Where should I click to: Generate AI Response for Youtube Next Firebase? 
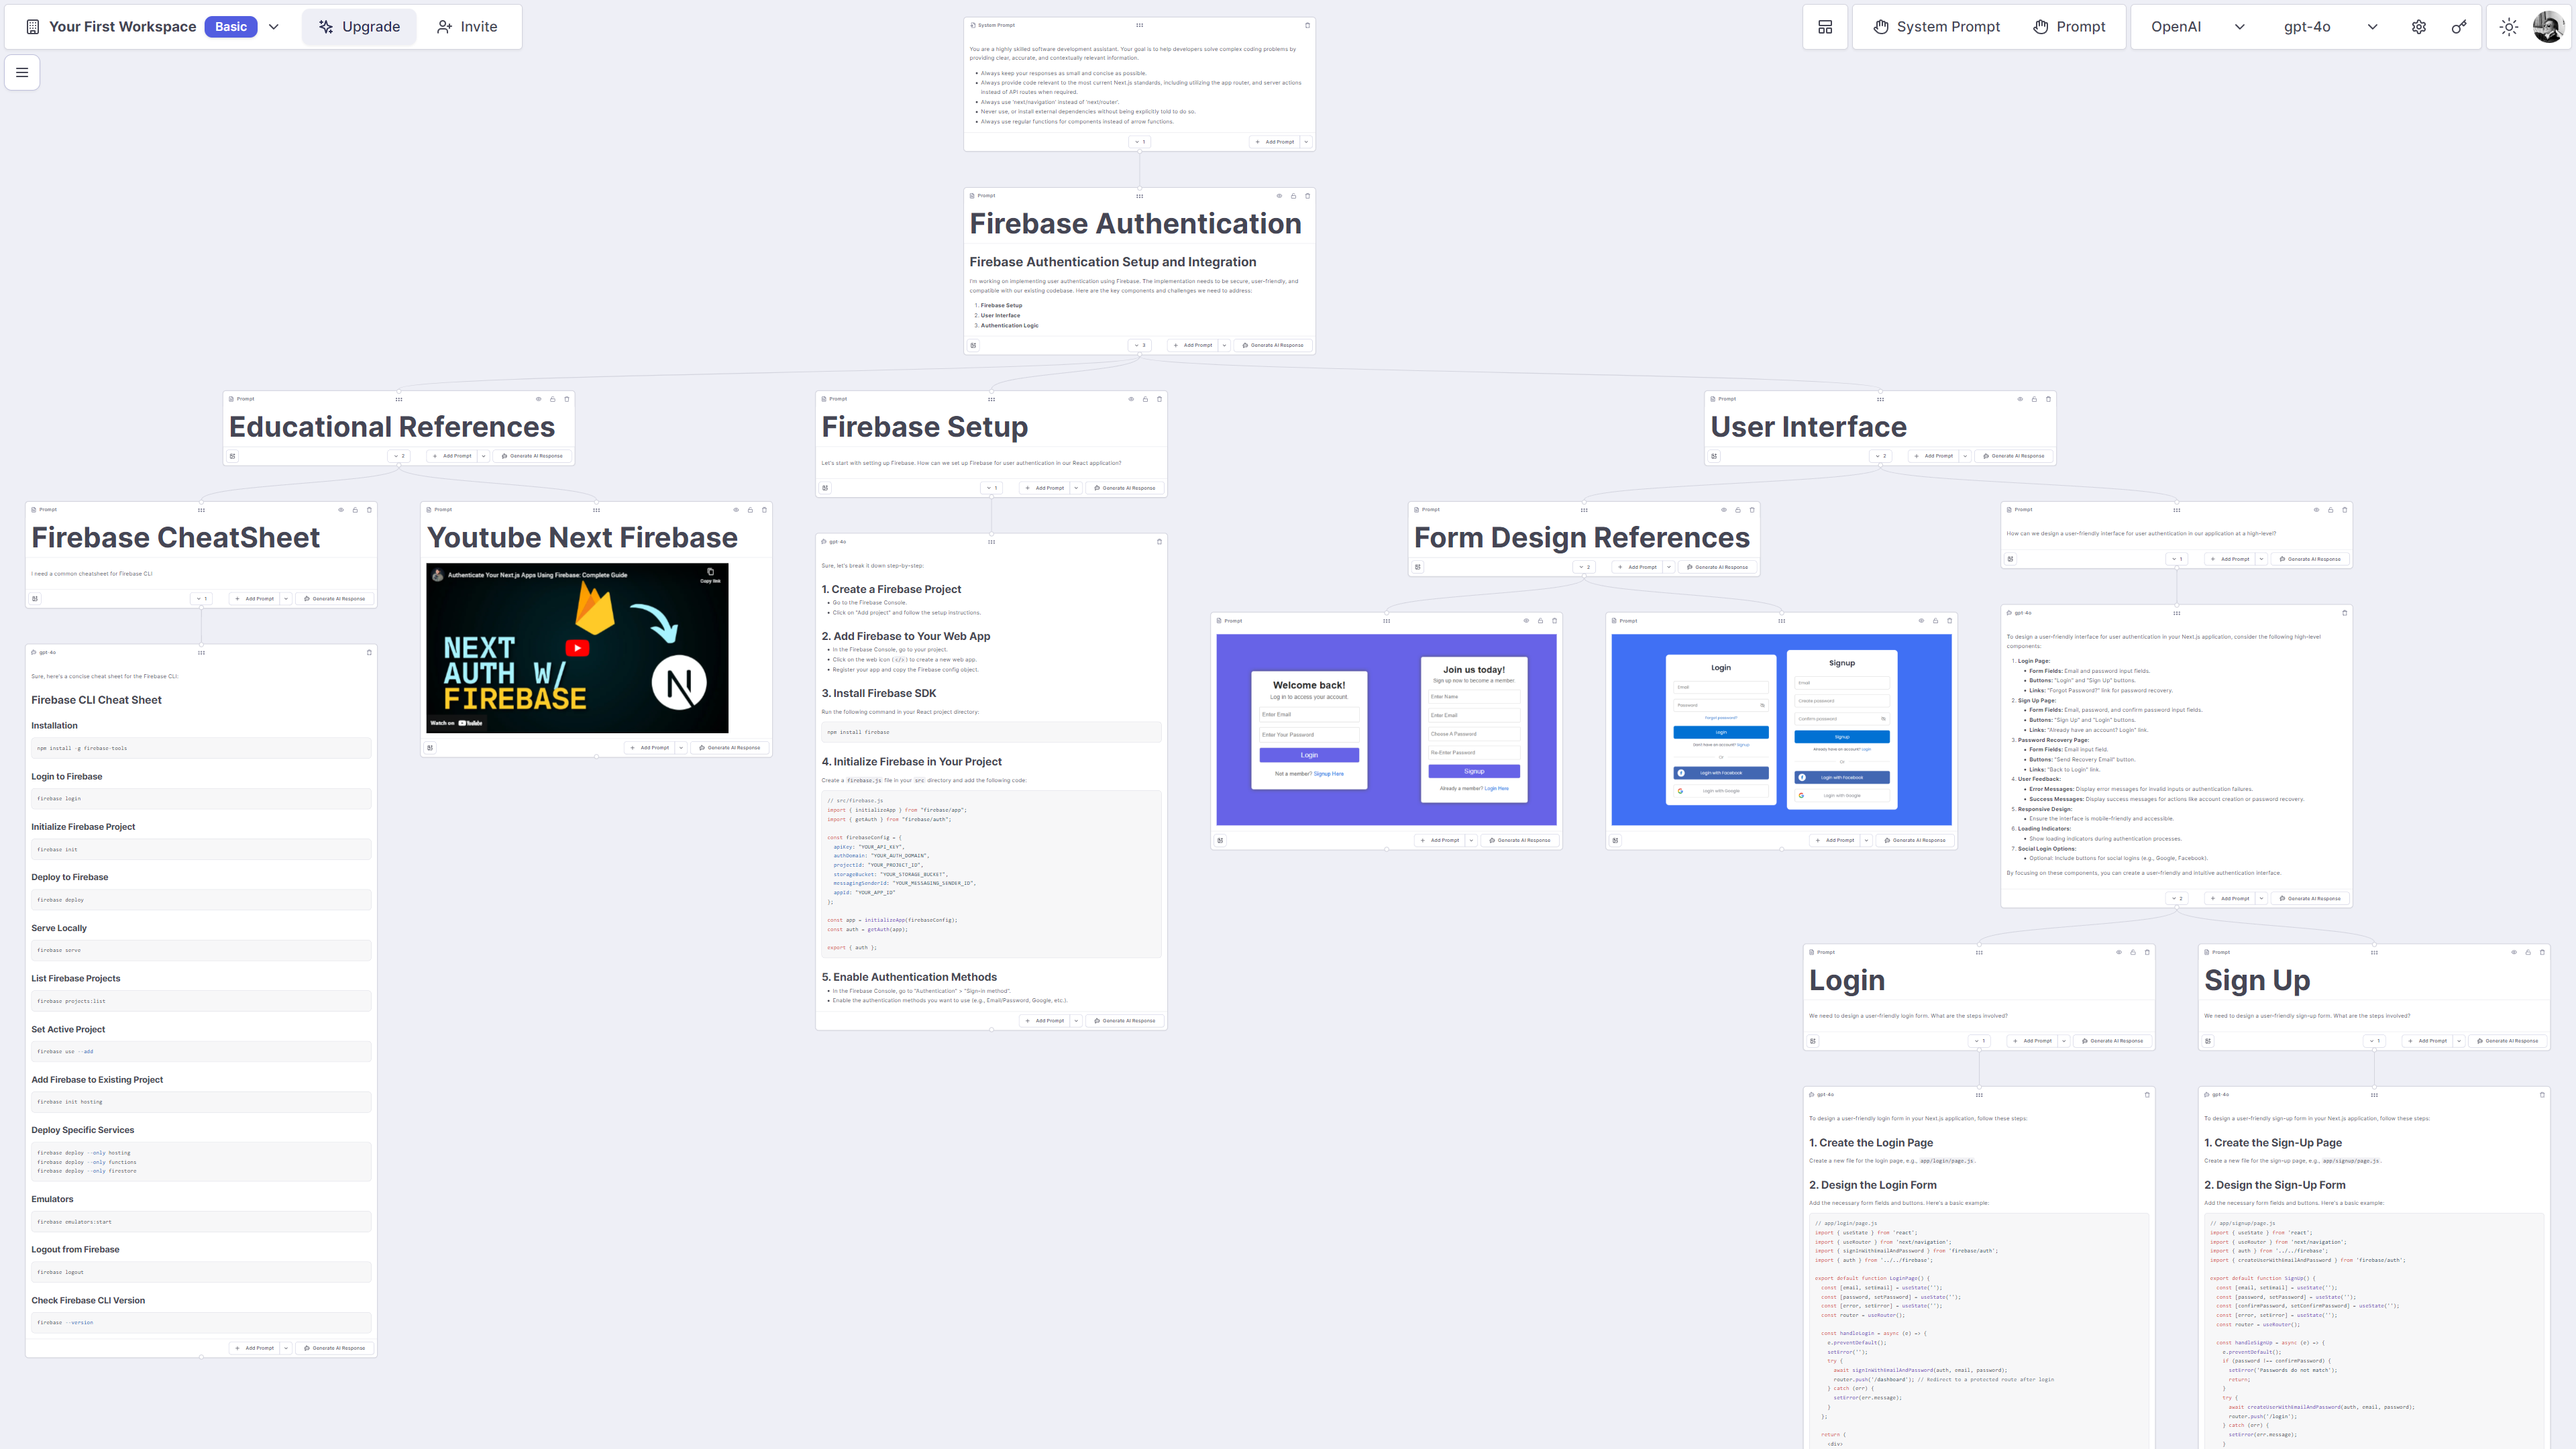pyautogui.click(x=730, y=747)
